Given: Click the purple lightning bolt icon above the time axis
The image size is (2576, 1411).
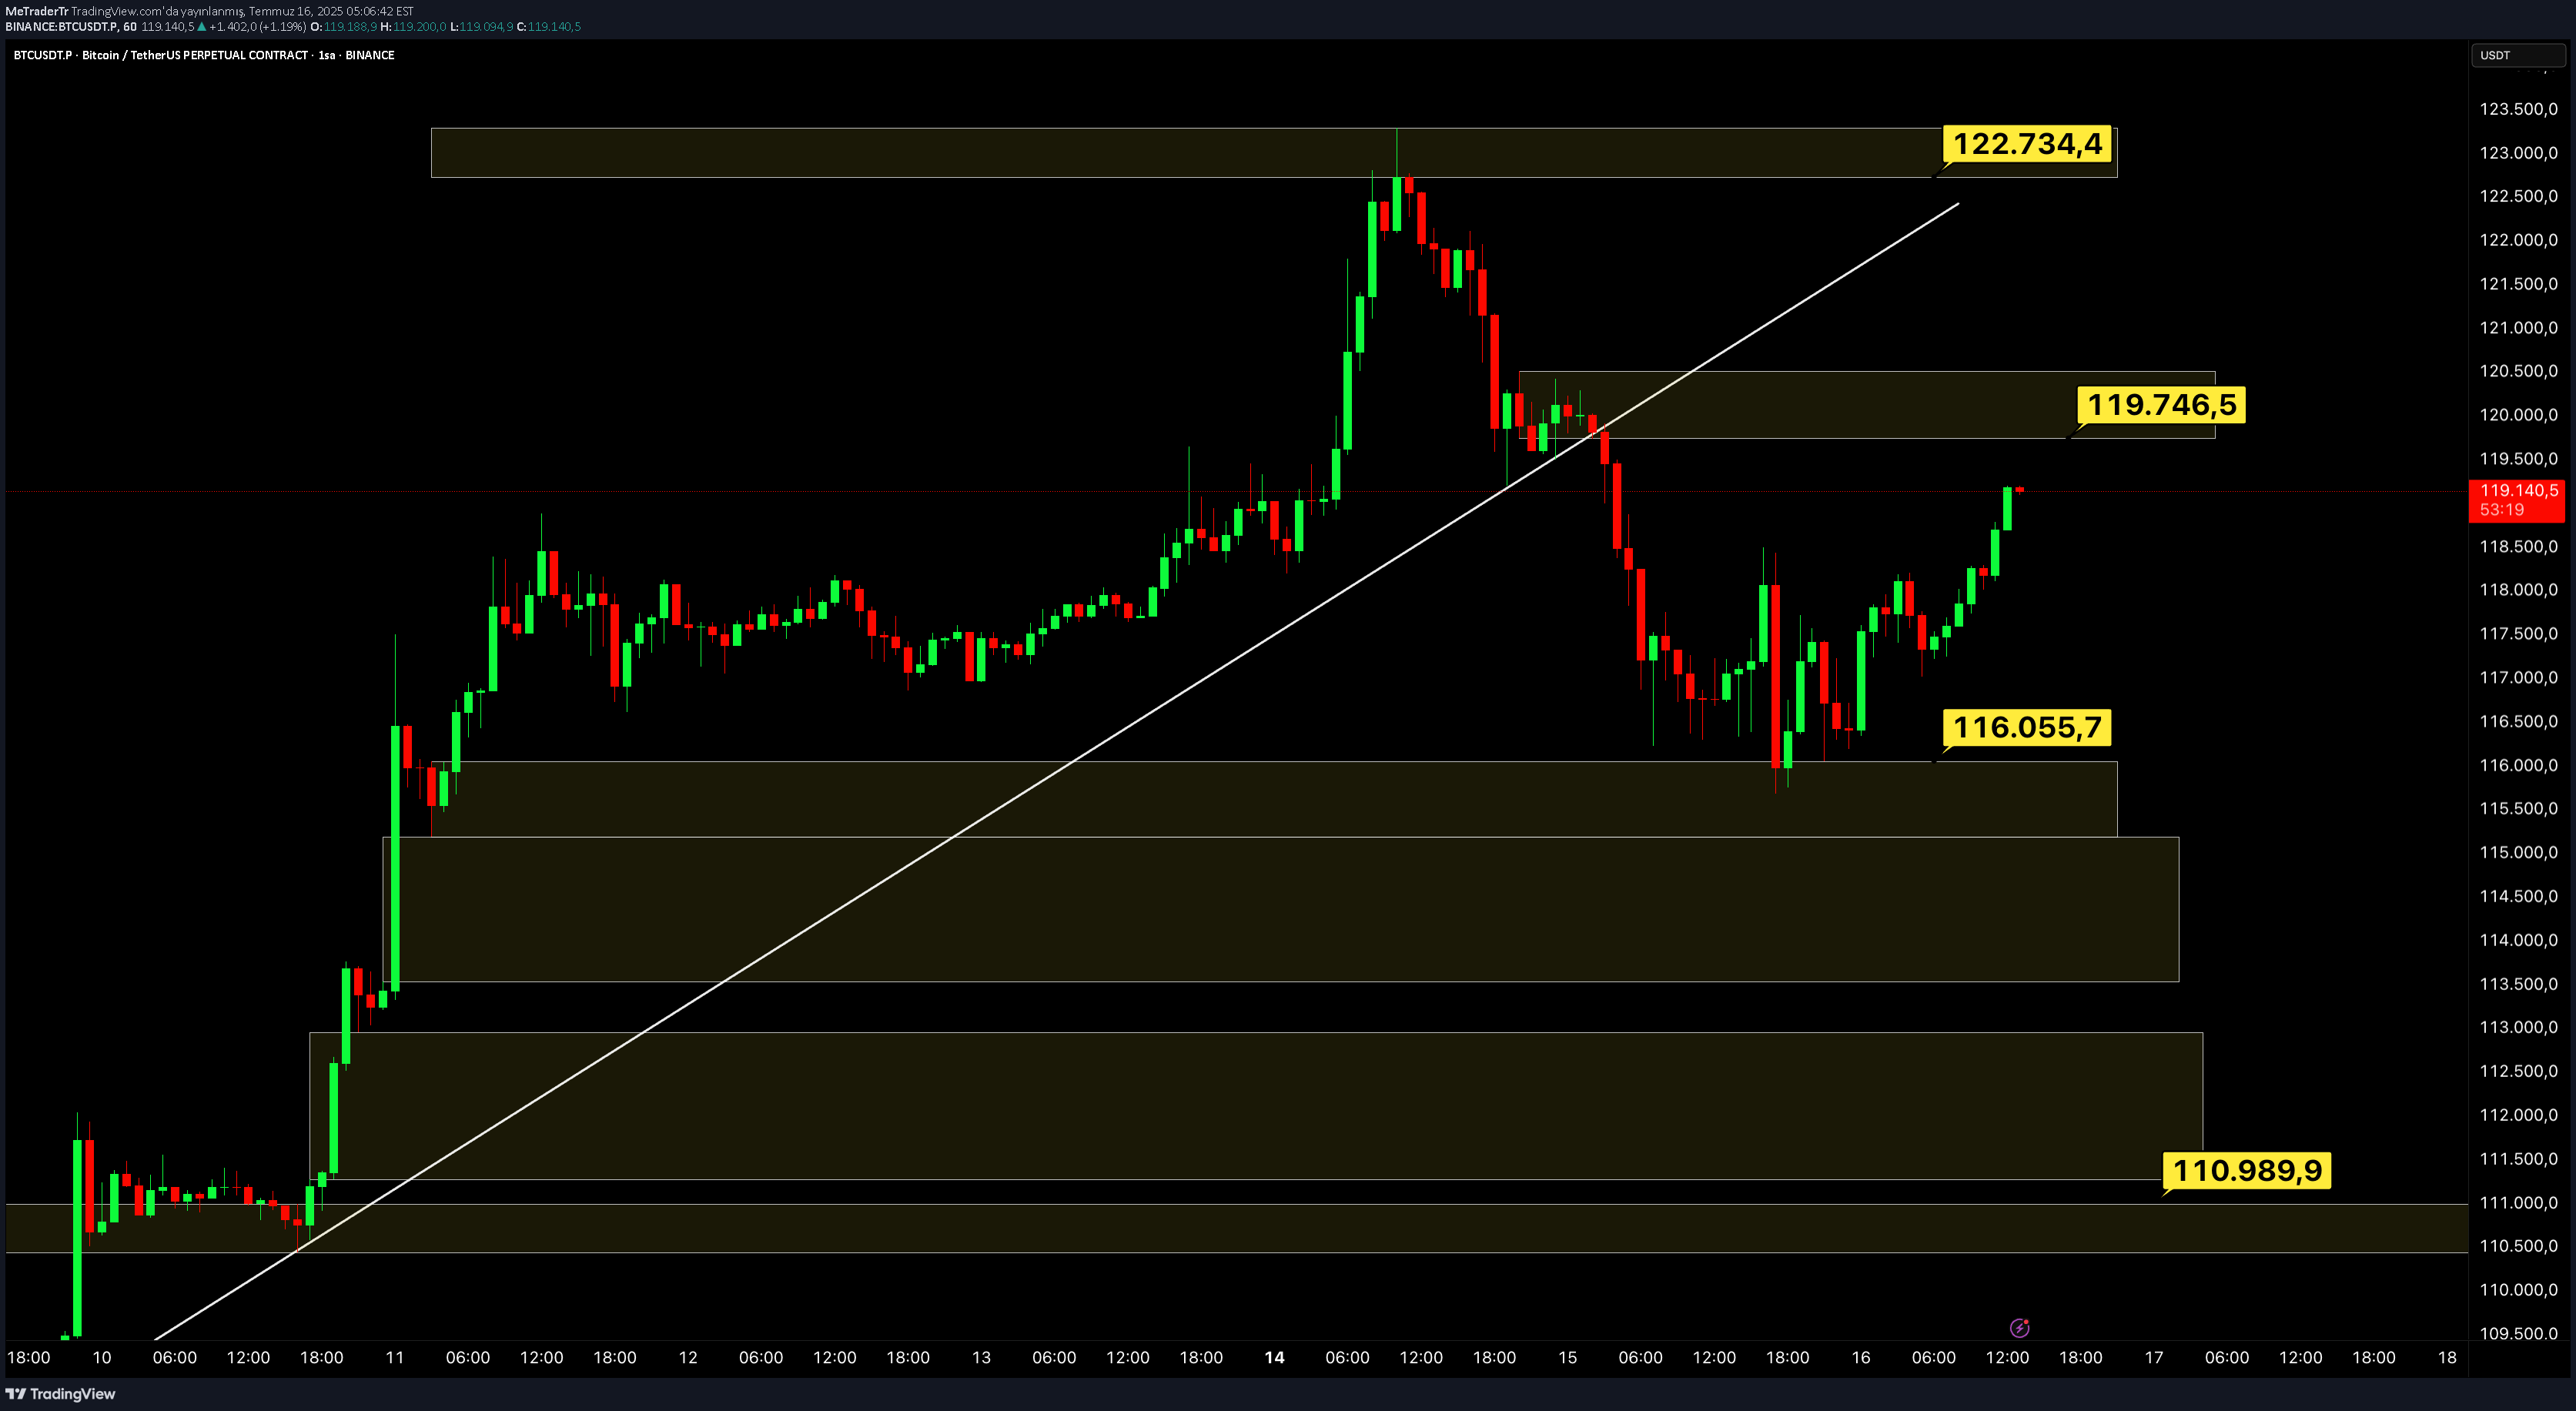Looking at the screenshot, I should 2019,1328.
